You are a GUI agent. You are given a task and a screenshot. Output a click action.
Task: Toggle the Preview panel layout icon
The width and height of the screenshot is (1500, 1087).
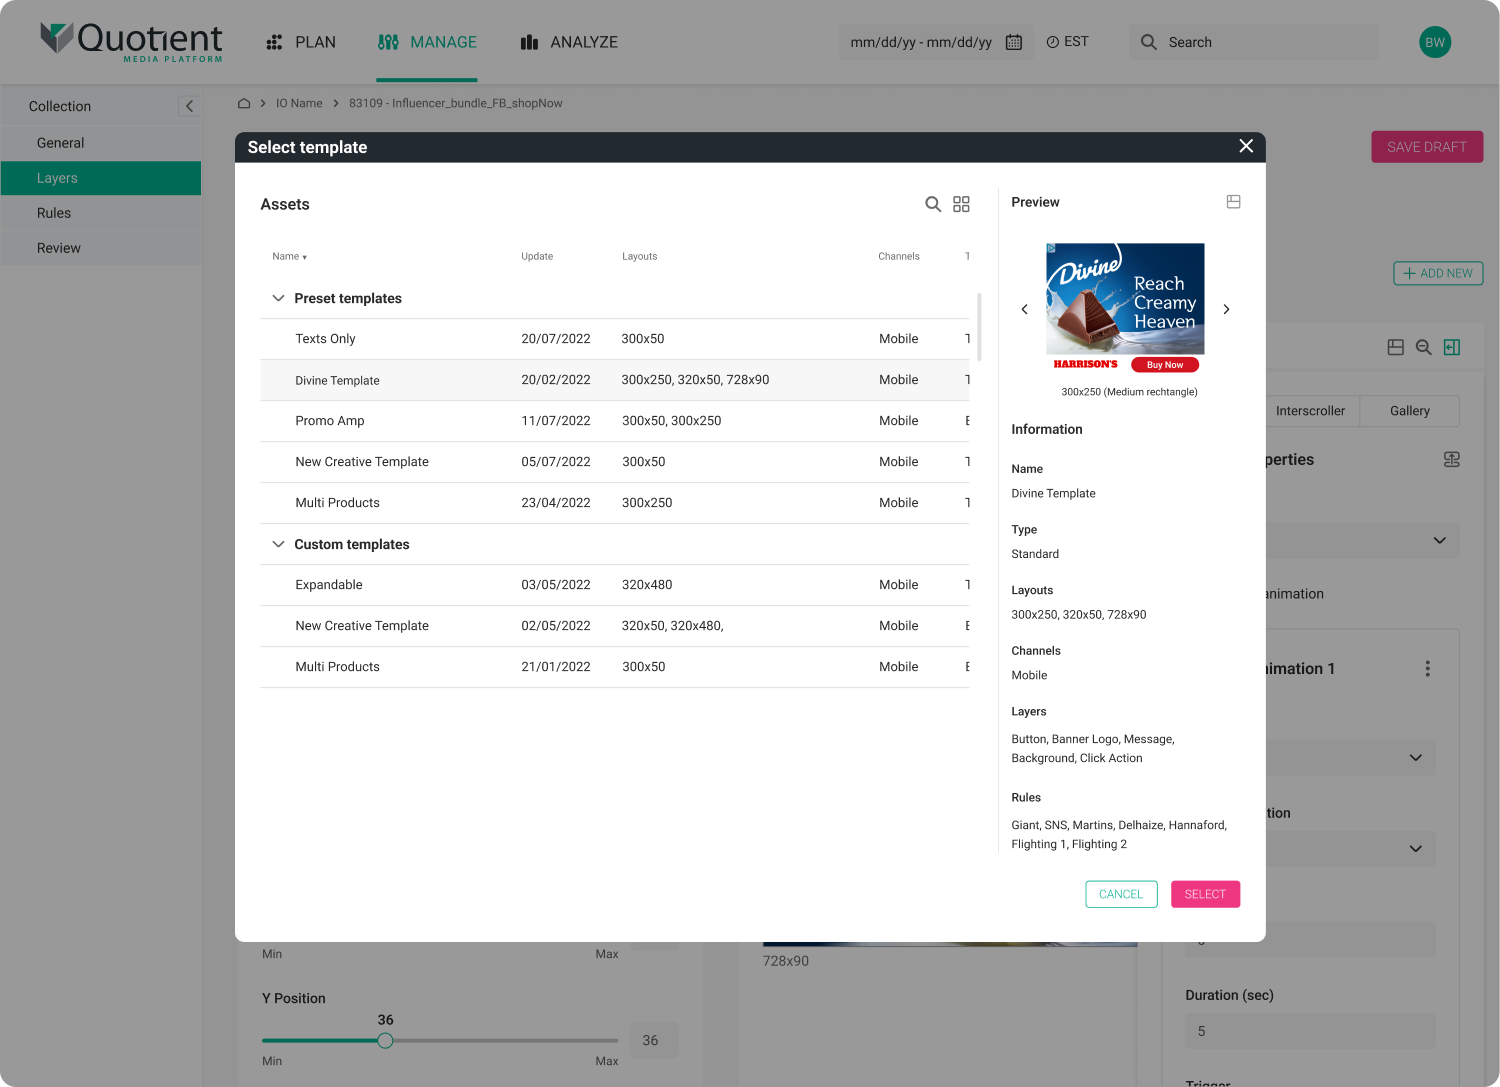[1233, 202]
